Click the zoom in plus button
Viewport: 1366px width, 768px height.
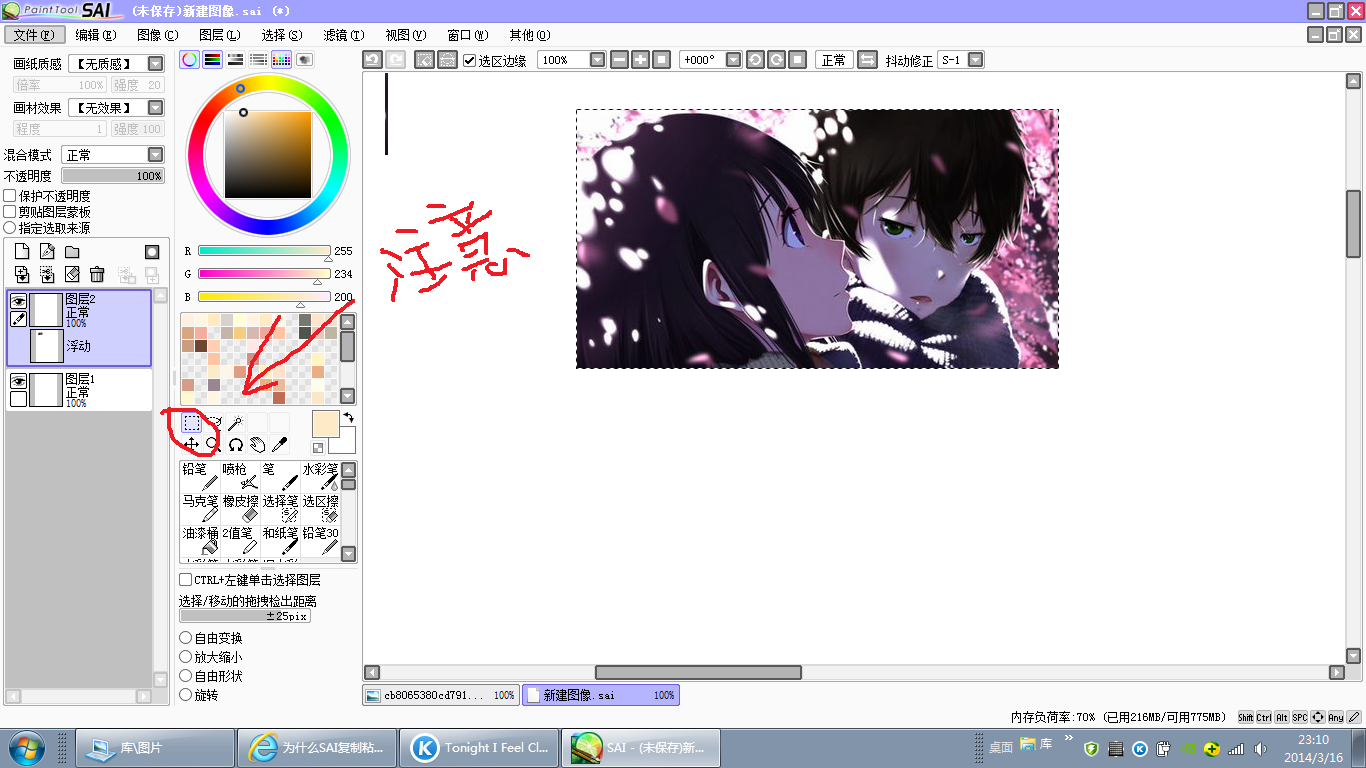pos(640,60)
